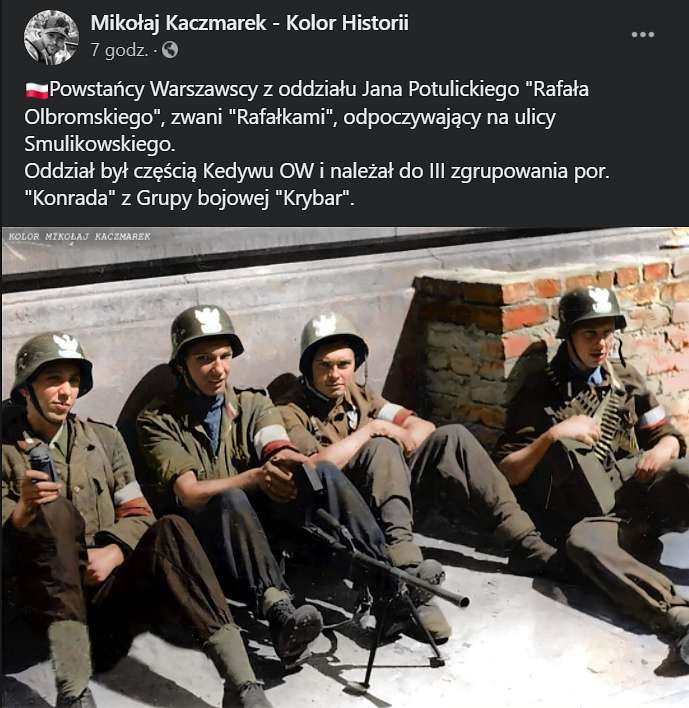Click the '7 godz.' post timestamp
This screenshot has height=708, width=689.
coord(120,50)
